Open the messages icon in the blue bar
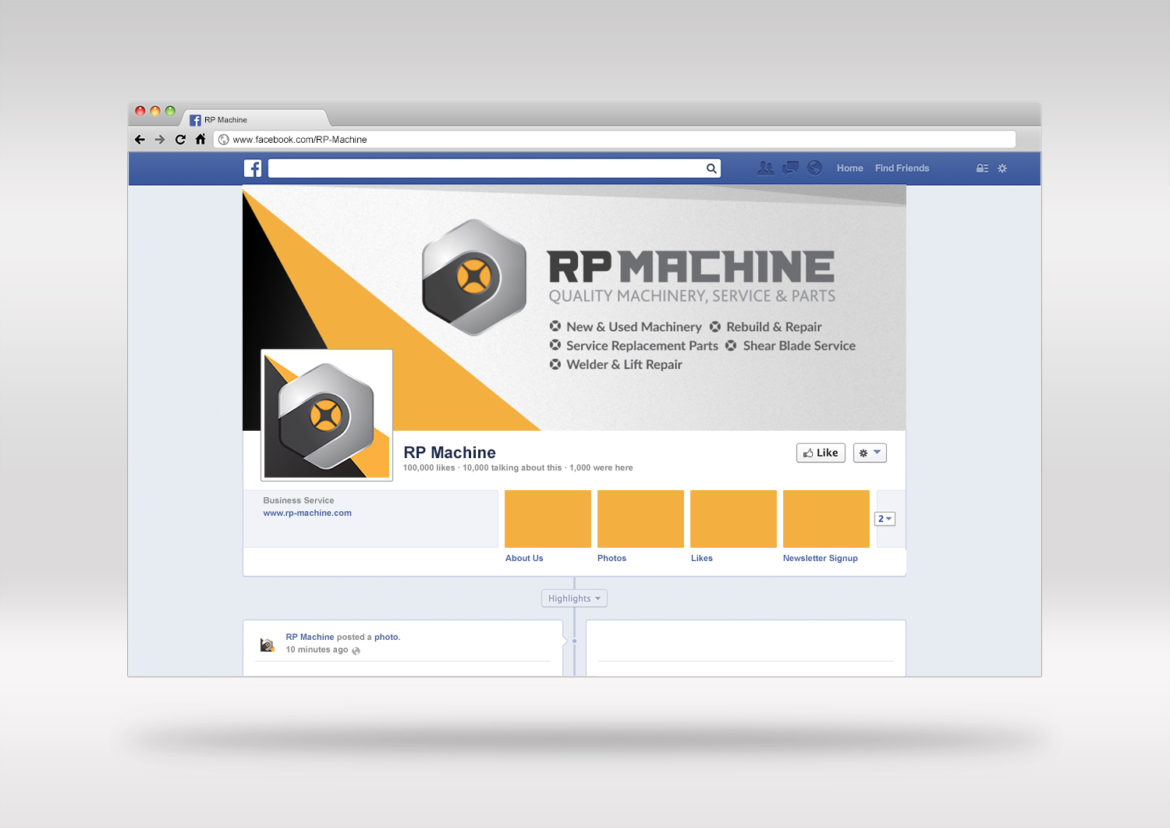This screenshot has width=1170, height=828. (790, 168)
